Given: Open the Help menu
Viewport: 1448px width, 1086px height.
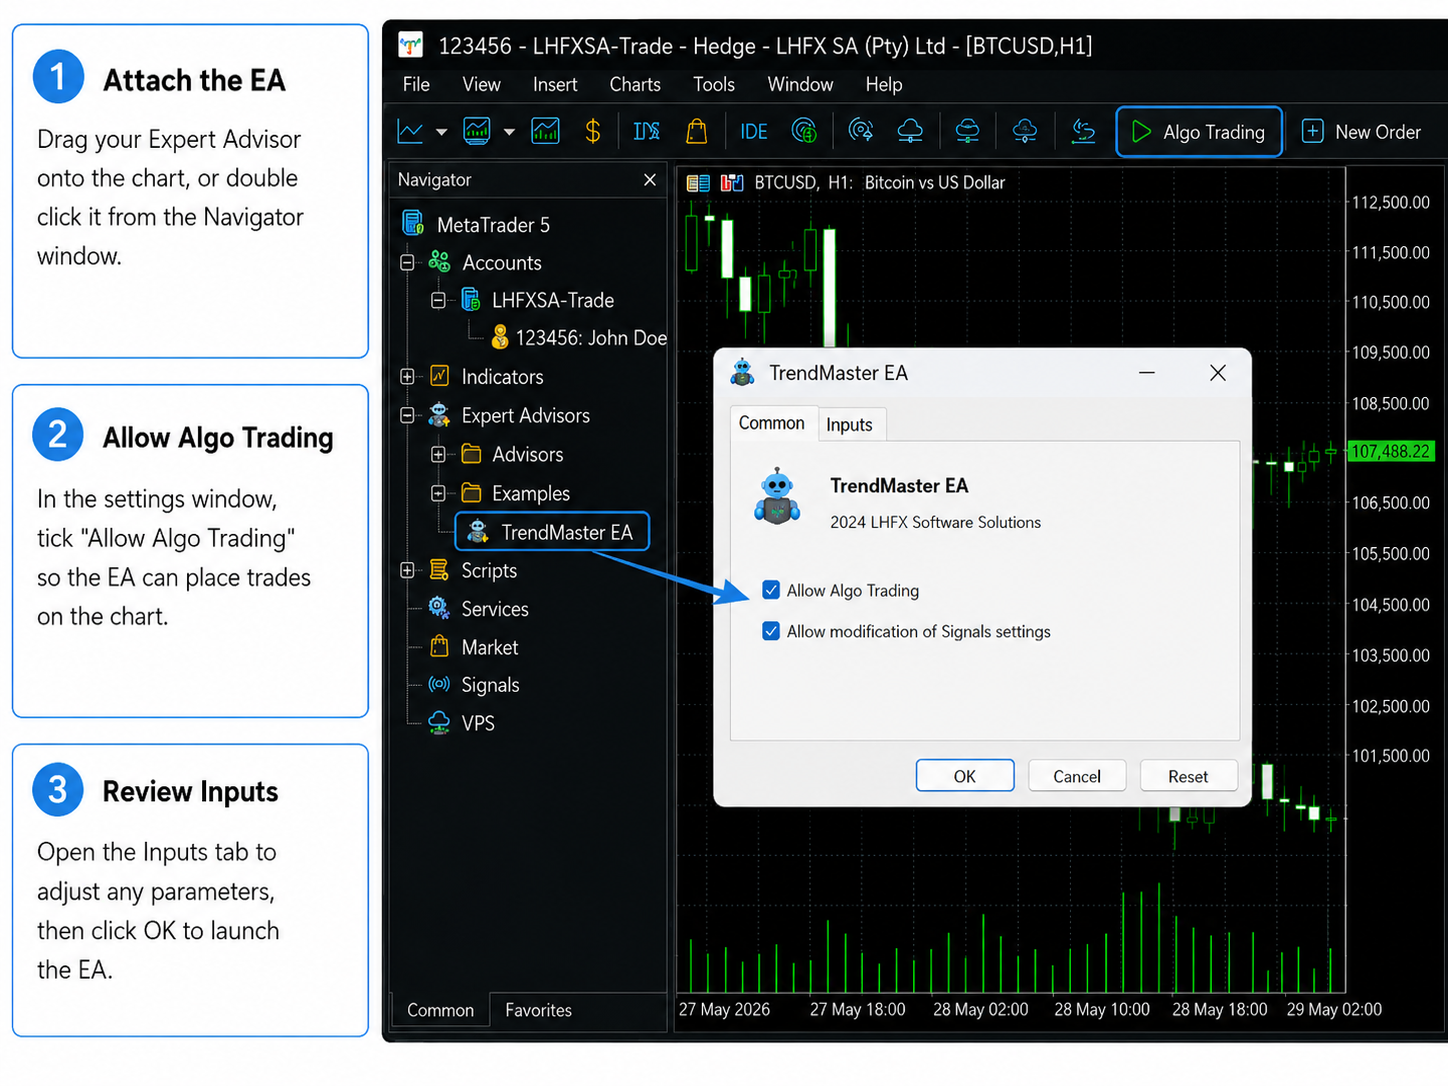Looking at the screenshot, I should [884, 85].
